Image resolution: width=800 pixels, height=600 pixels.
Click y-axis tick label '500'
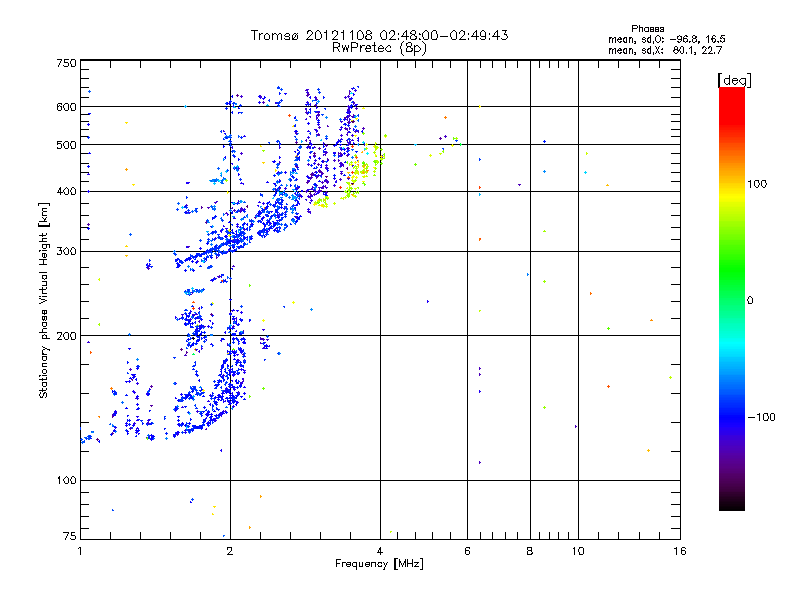[x=66, y=145]
